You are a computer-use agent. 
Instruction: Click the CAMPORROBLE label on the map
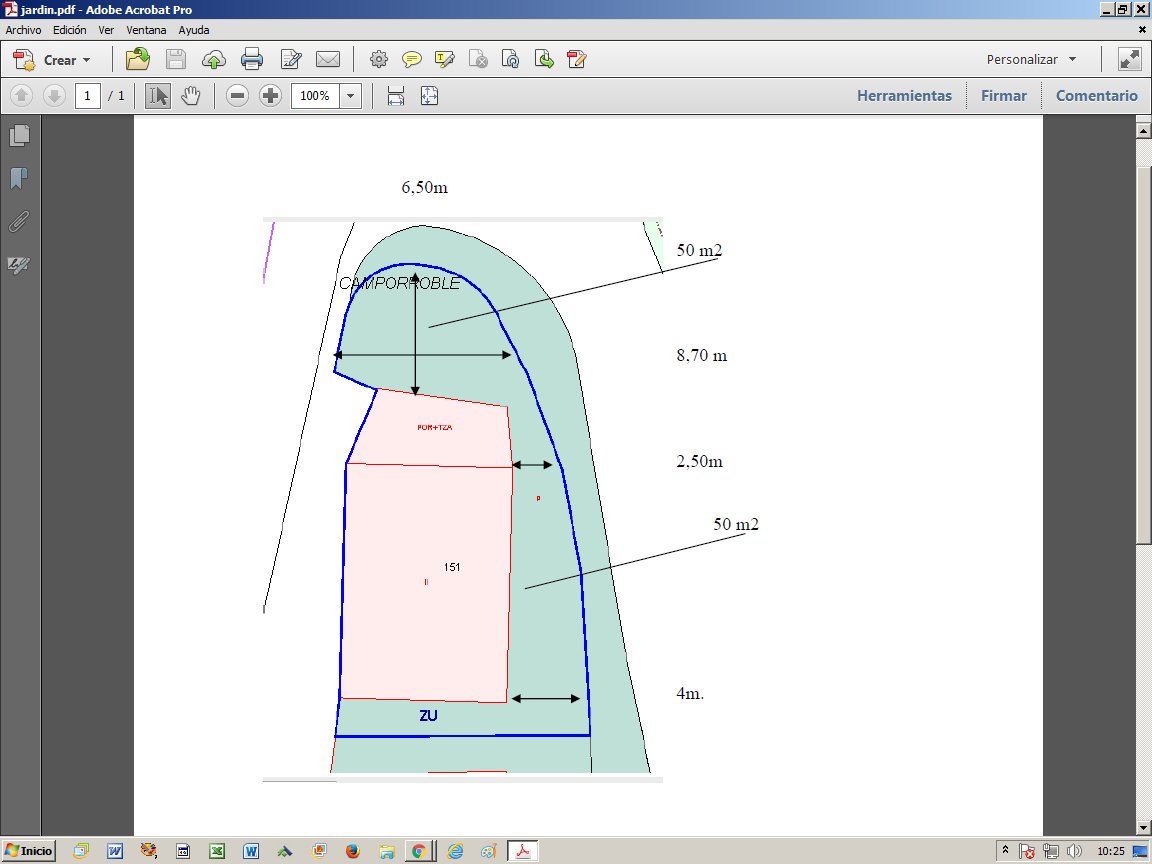[x=400, y=284]
